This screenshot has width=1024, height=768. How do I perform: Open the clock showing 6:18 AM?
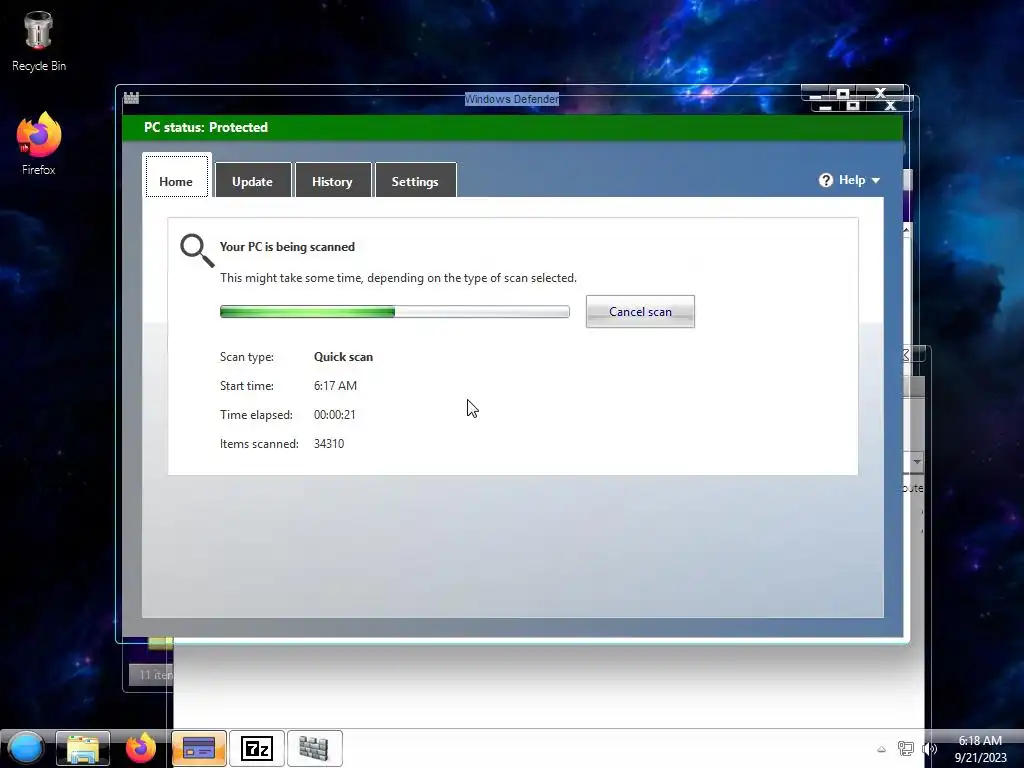coord(980,748)
